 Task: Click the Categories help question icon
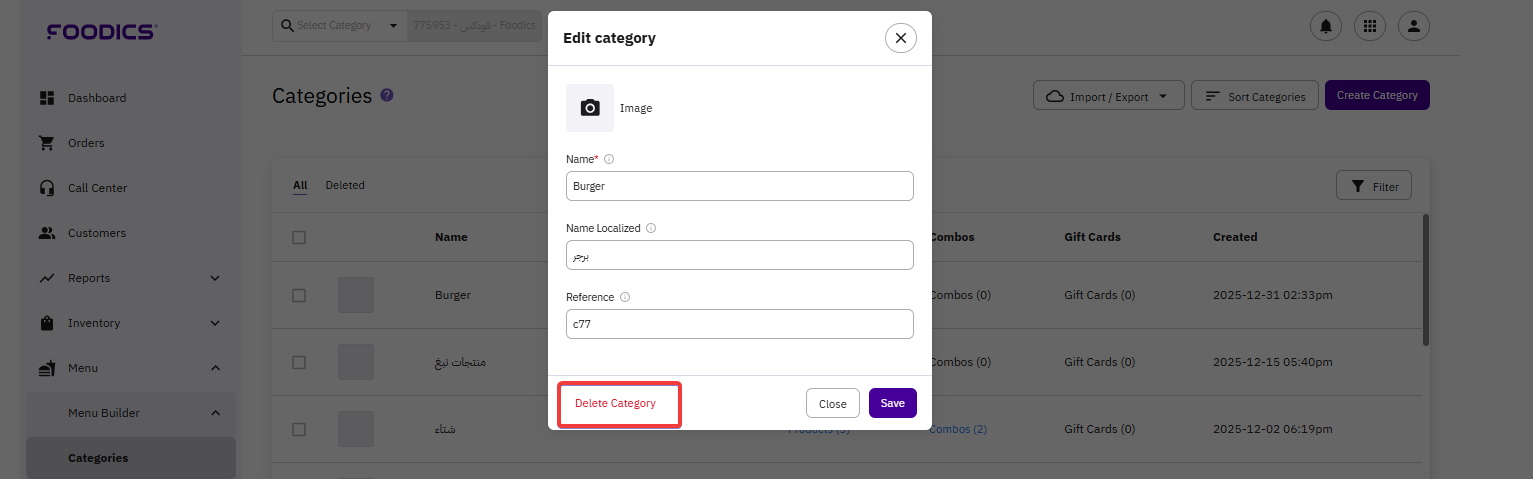pyautogui.click(x=387, y=95)
